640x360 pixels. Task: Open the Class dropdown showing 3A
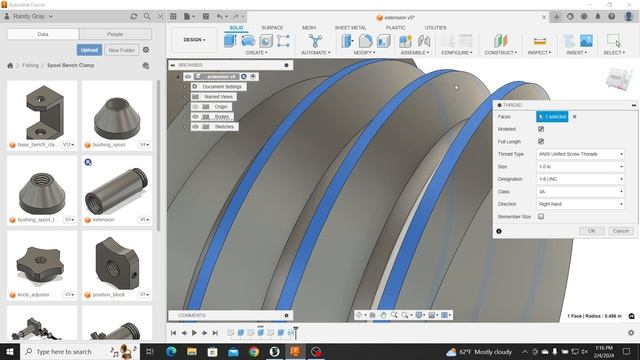click(580, 191)
